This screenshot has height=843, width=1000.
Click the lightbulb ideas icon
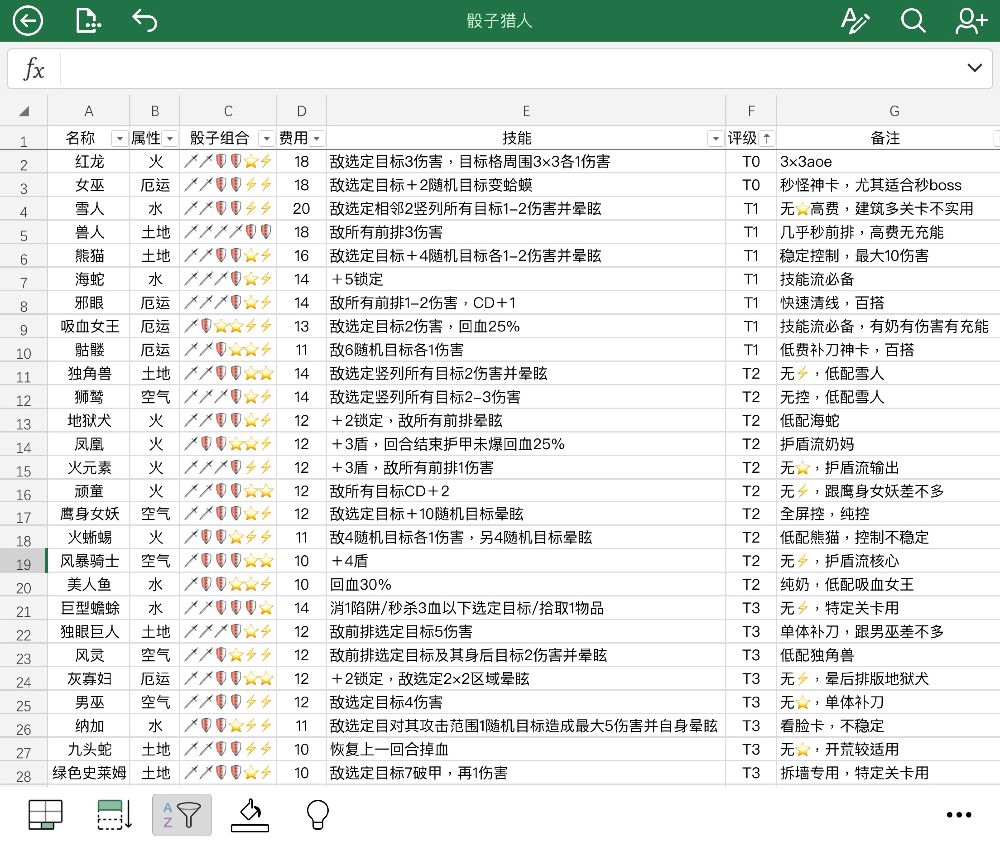pyautogui.click(x=317, y=815)
